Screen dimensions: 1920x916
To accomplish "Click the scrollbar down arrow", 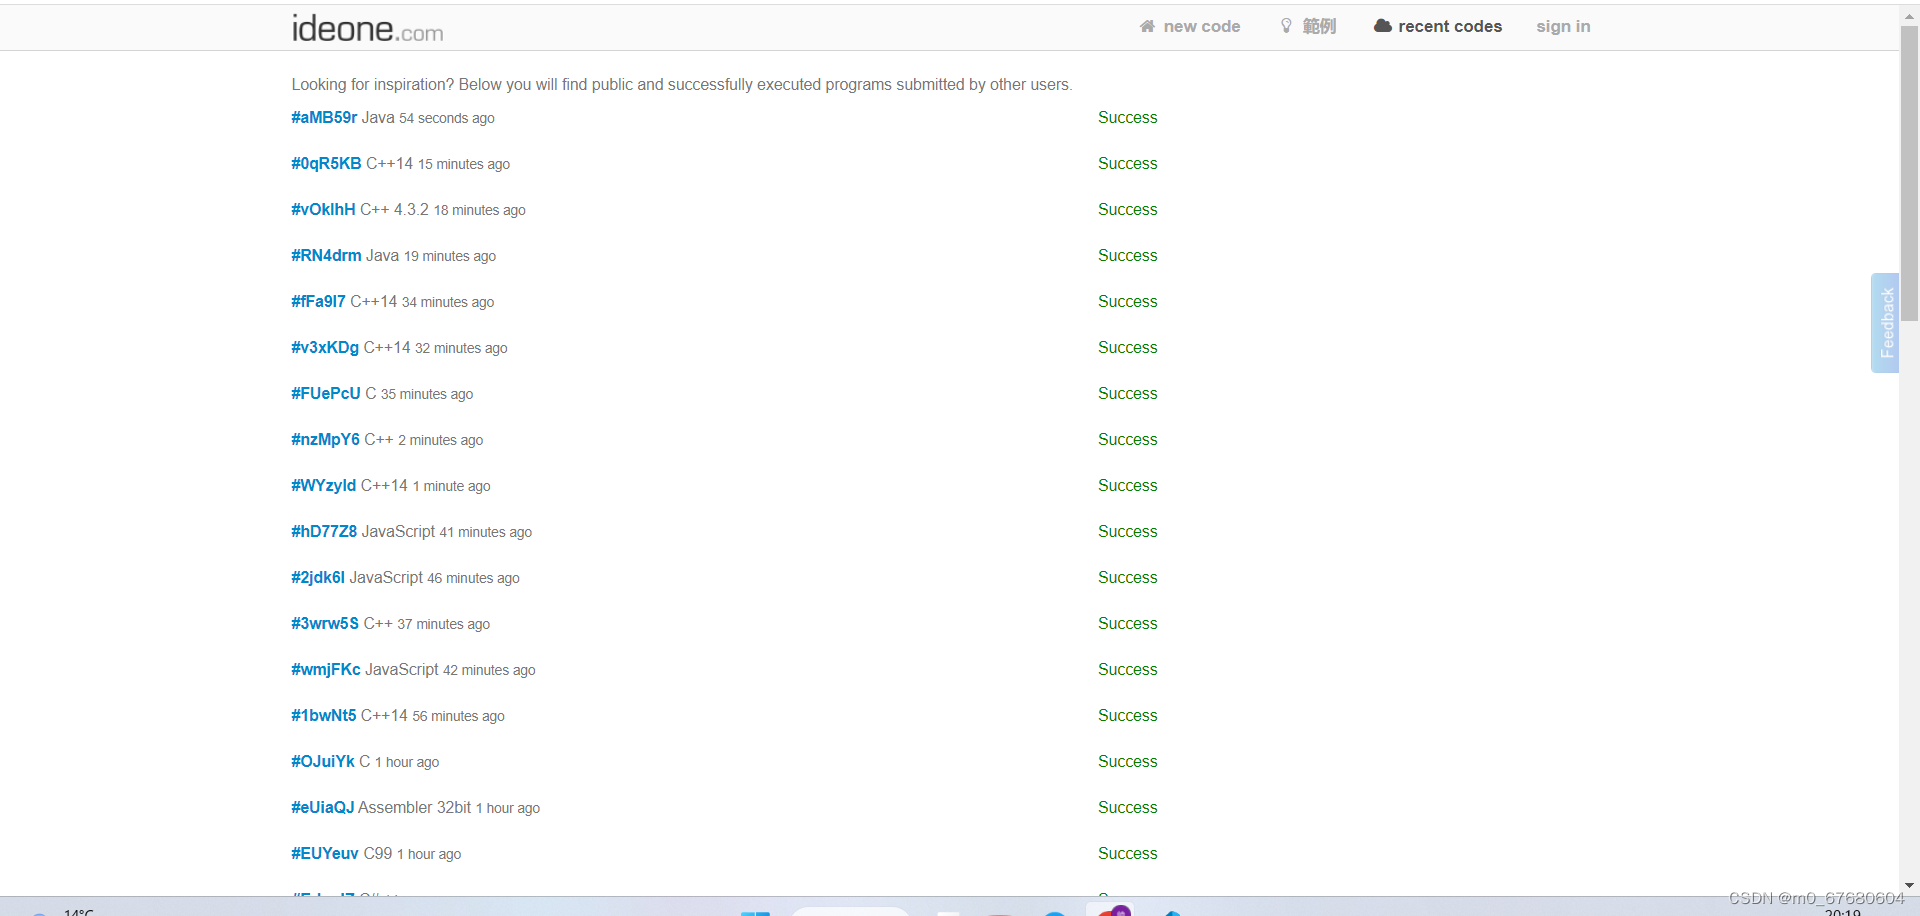I will pos(1909,886).
